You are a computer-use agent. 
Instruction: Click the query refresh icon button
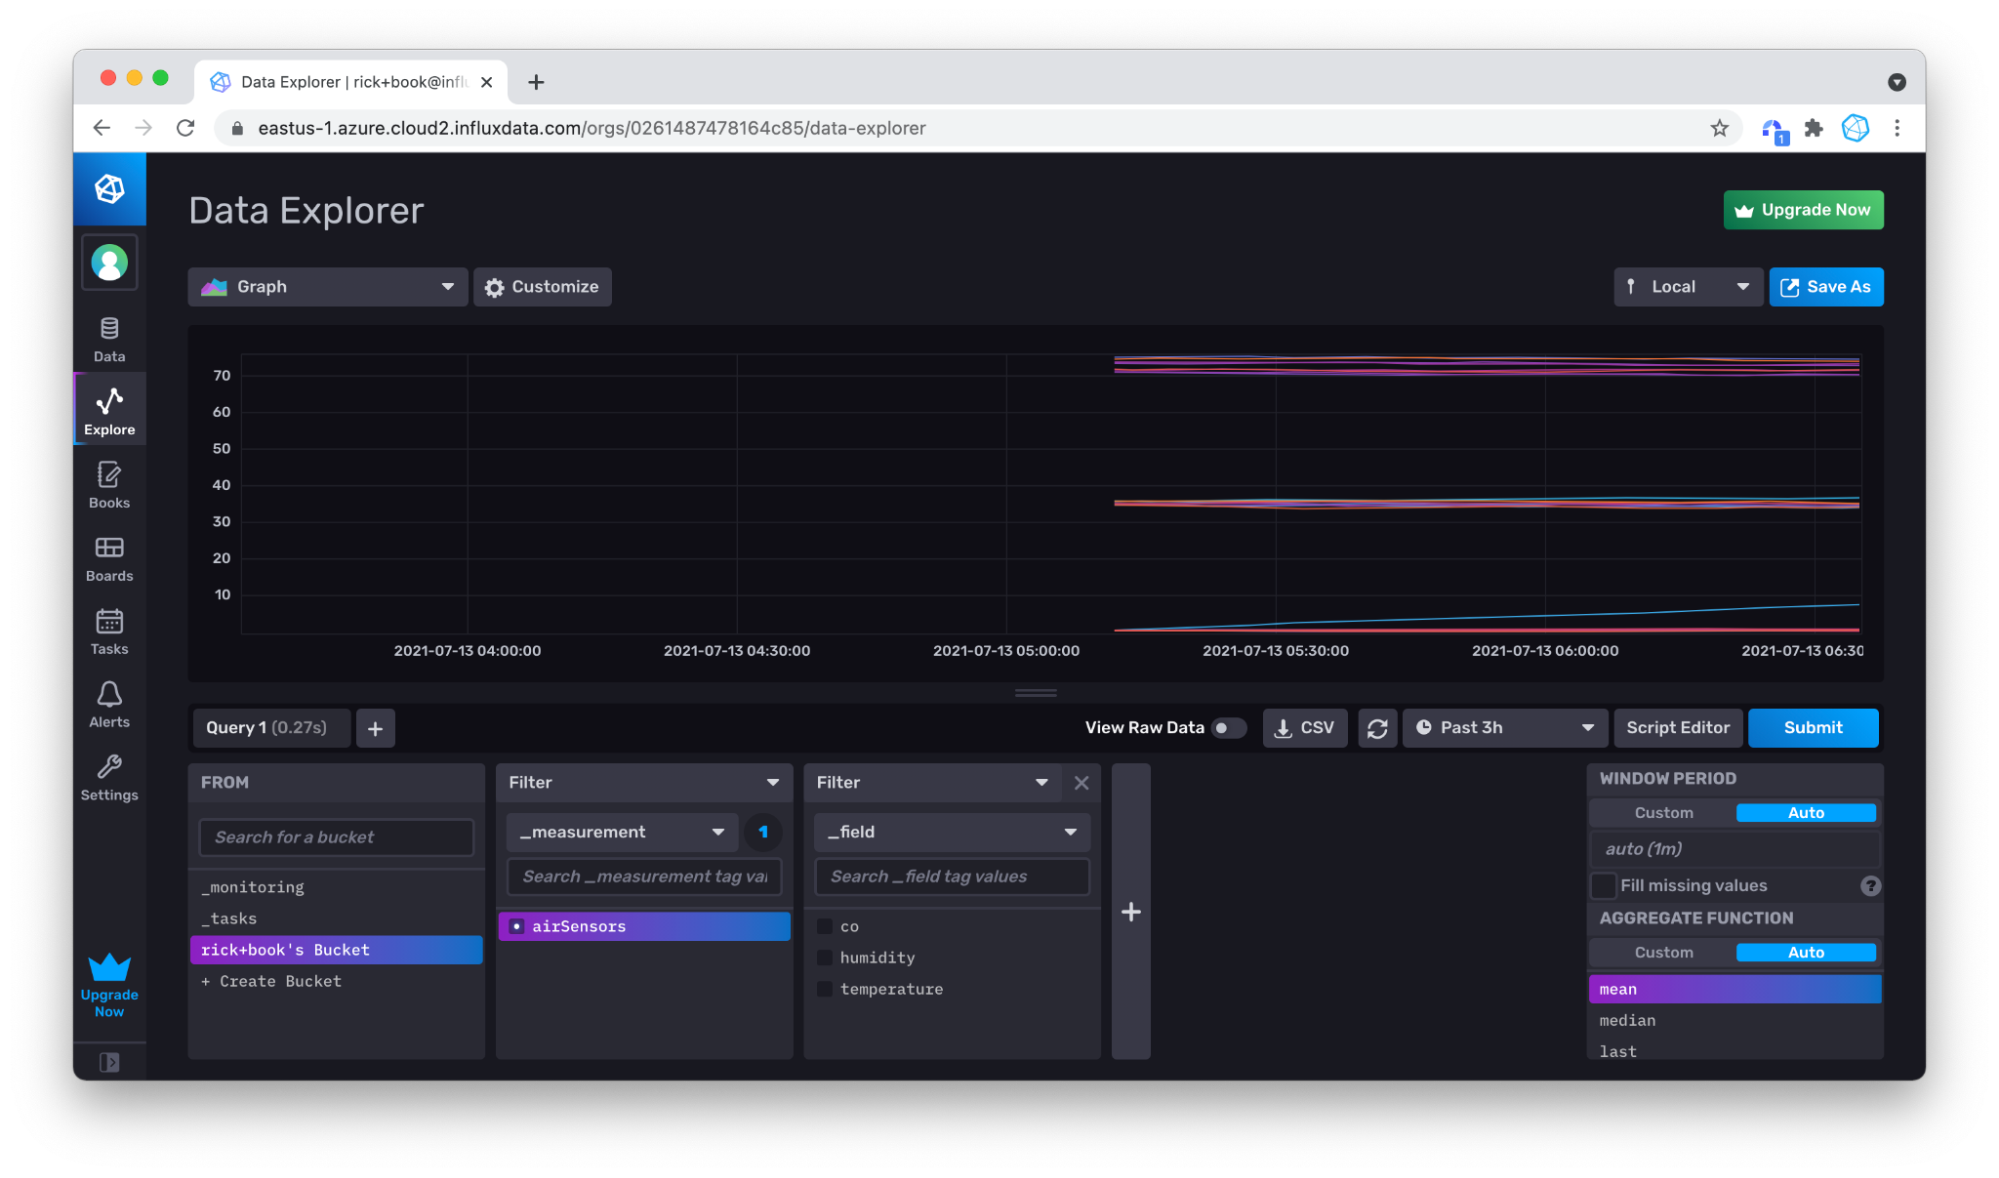[1376, 728]
